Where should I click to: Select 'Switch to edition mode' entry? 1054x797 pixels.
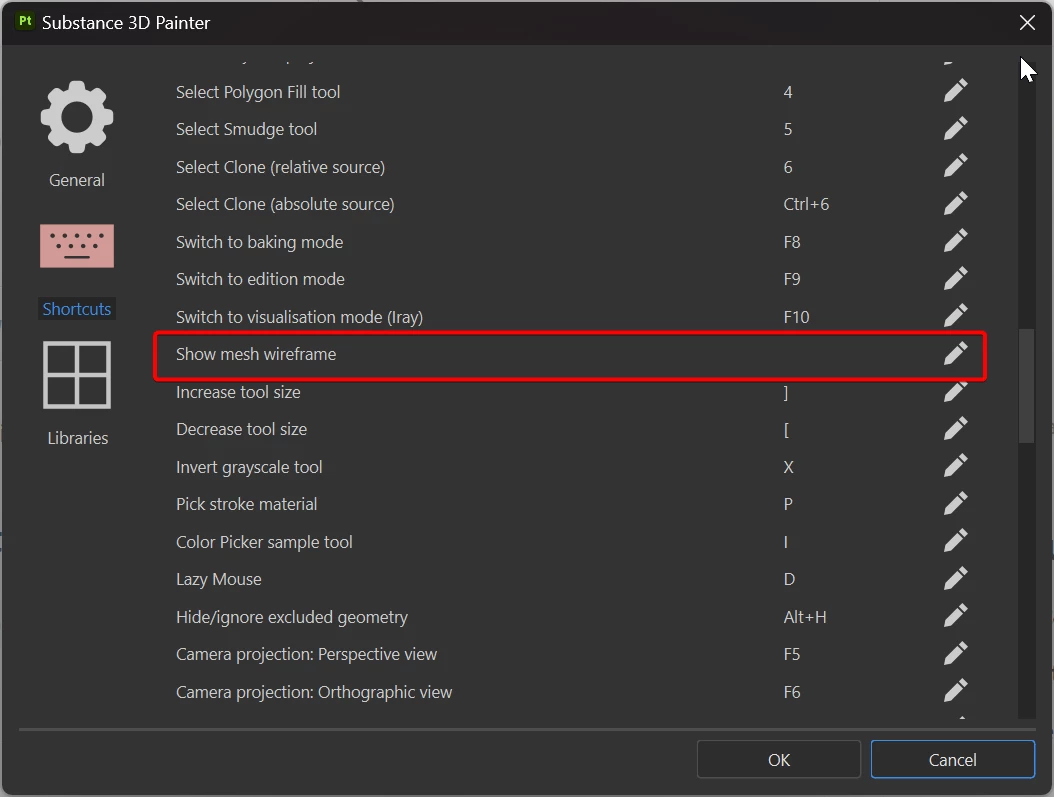click(260, 279)
